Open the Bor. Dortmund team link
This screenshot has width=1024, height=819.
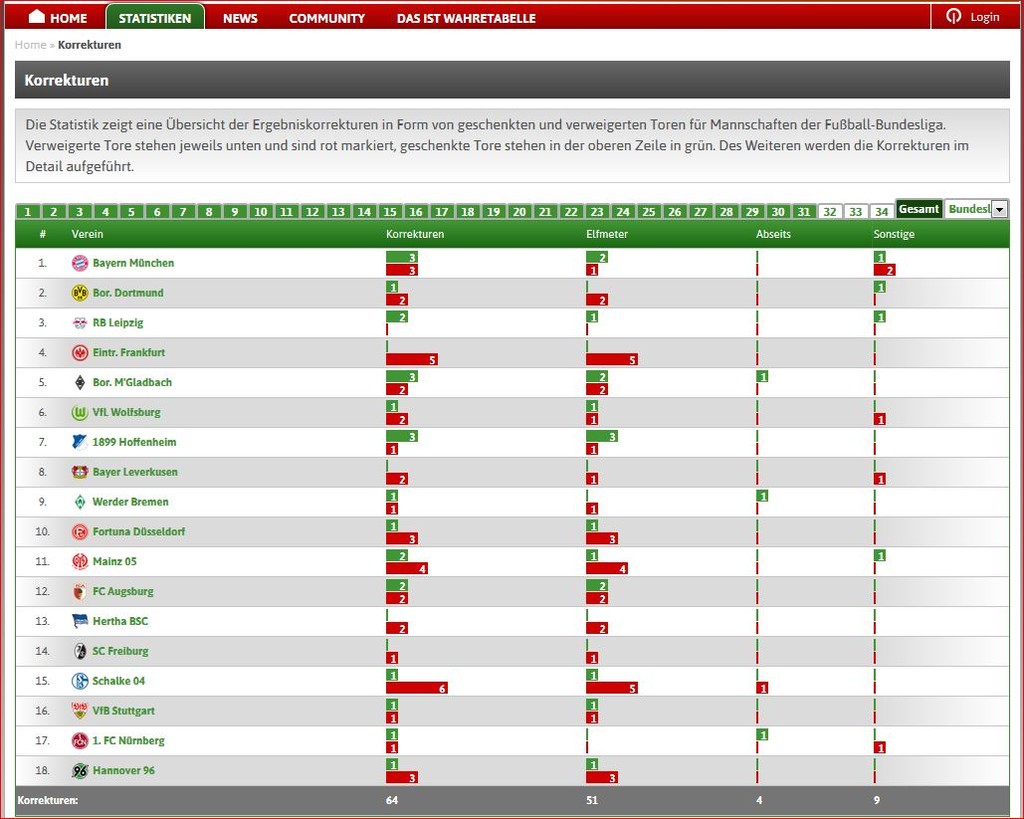point(128,293)
